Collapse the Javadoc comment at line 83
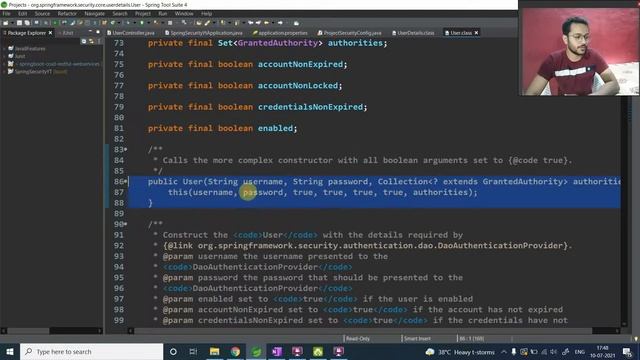The width and height of the screenshot is (640, 360). pyautogui.click(x=126, y=149)
